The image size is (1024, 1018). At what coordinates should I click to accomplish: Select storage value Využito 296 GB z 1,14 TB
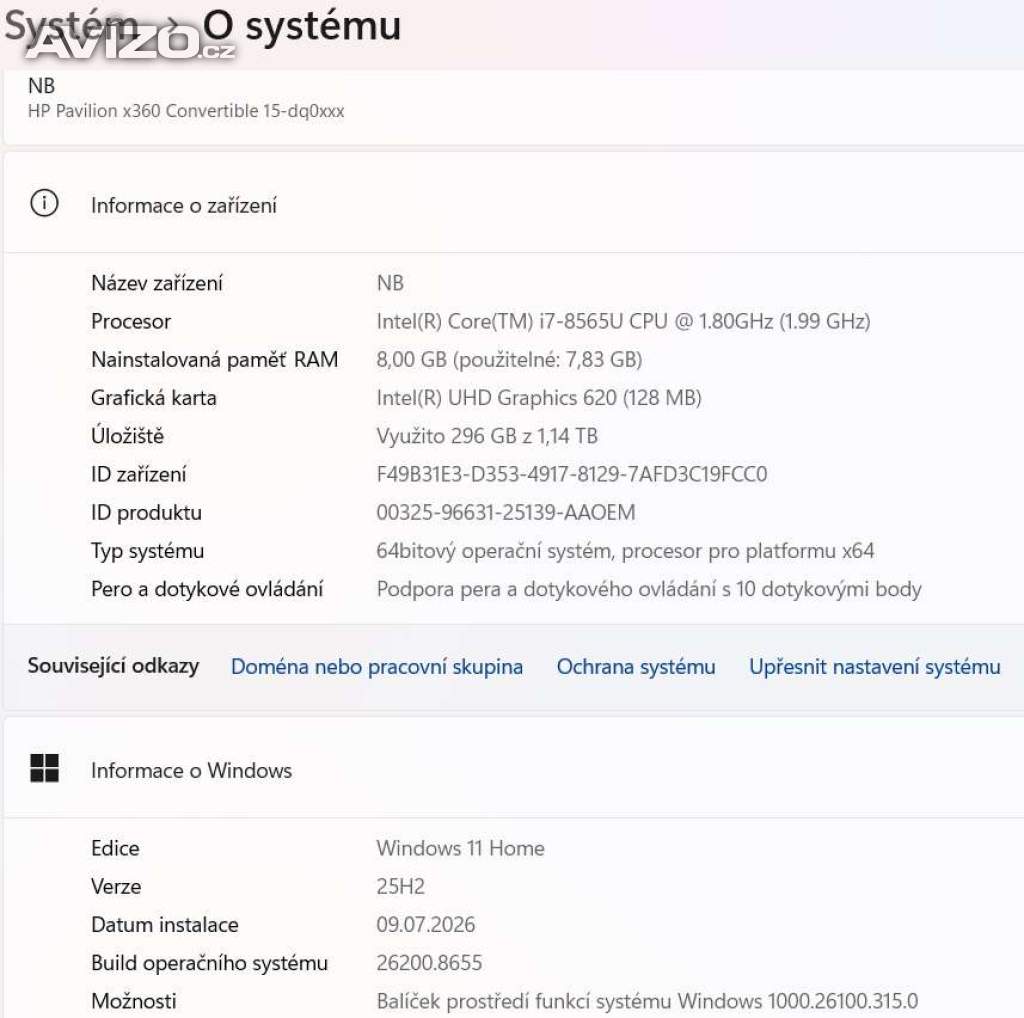[x=487, y=436]
